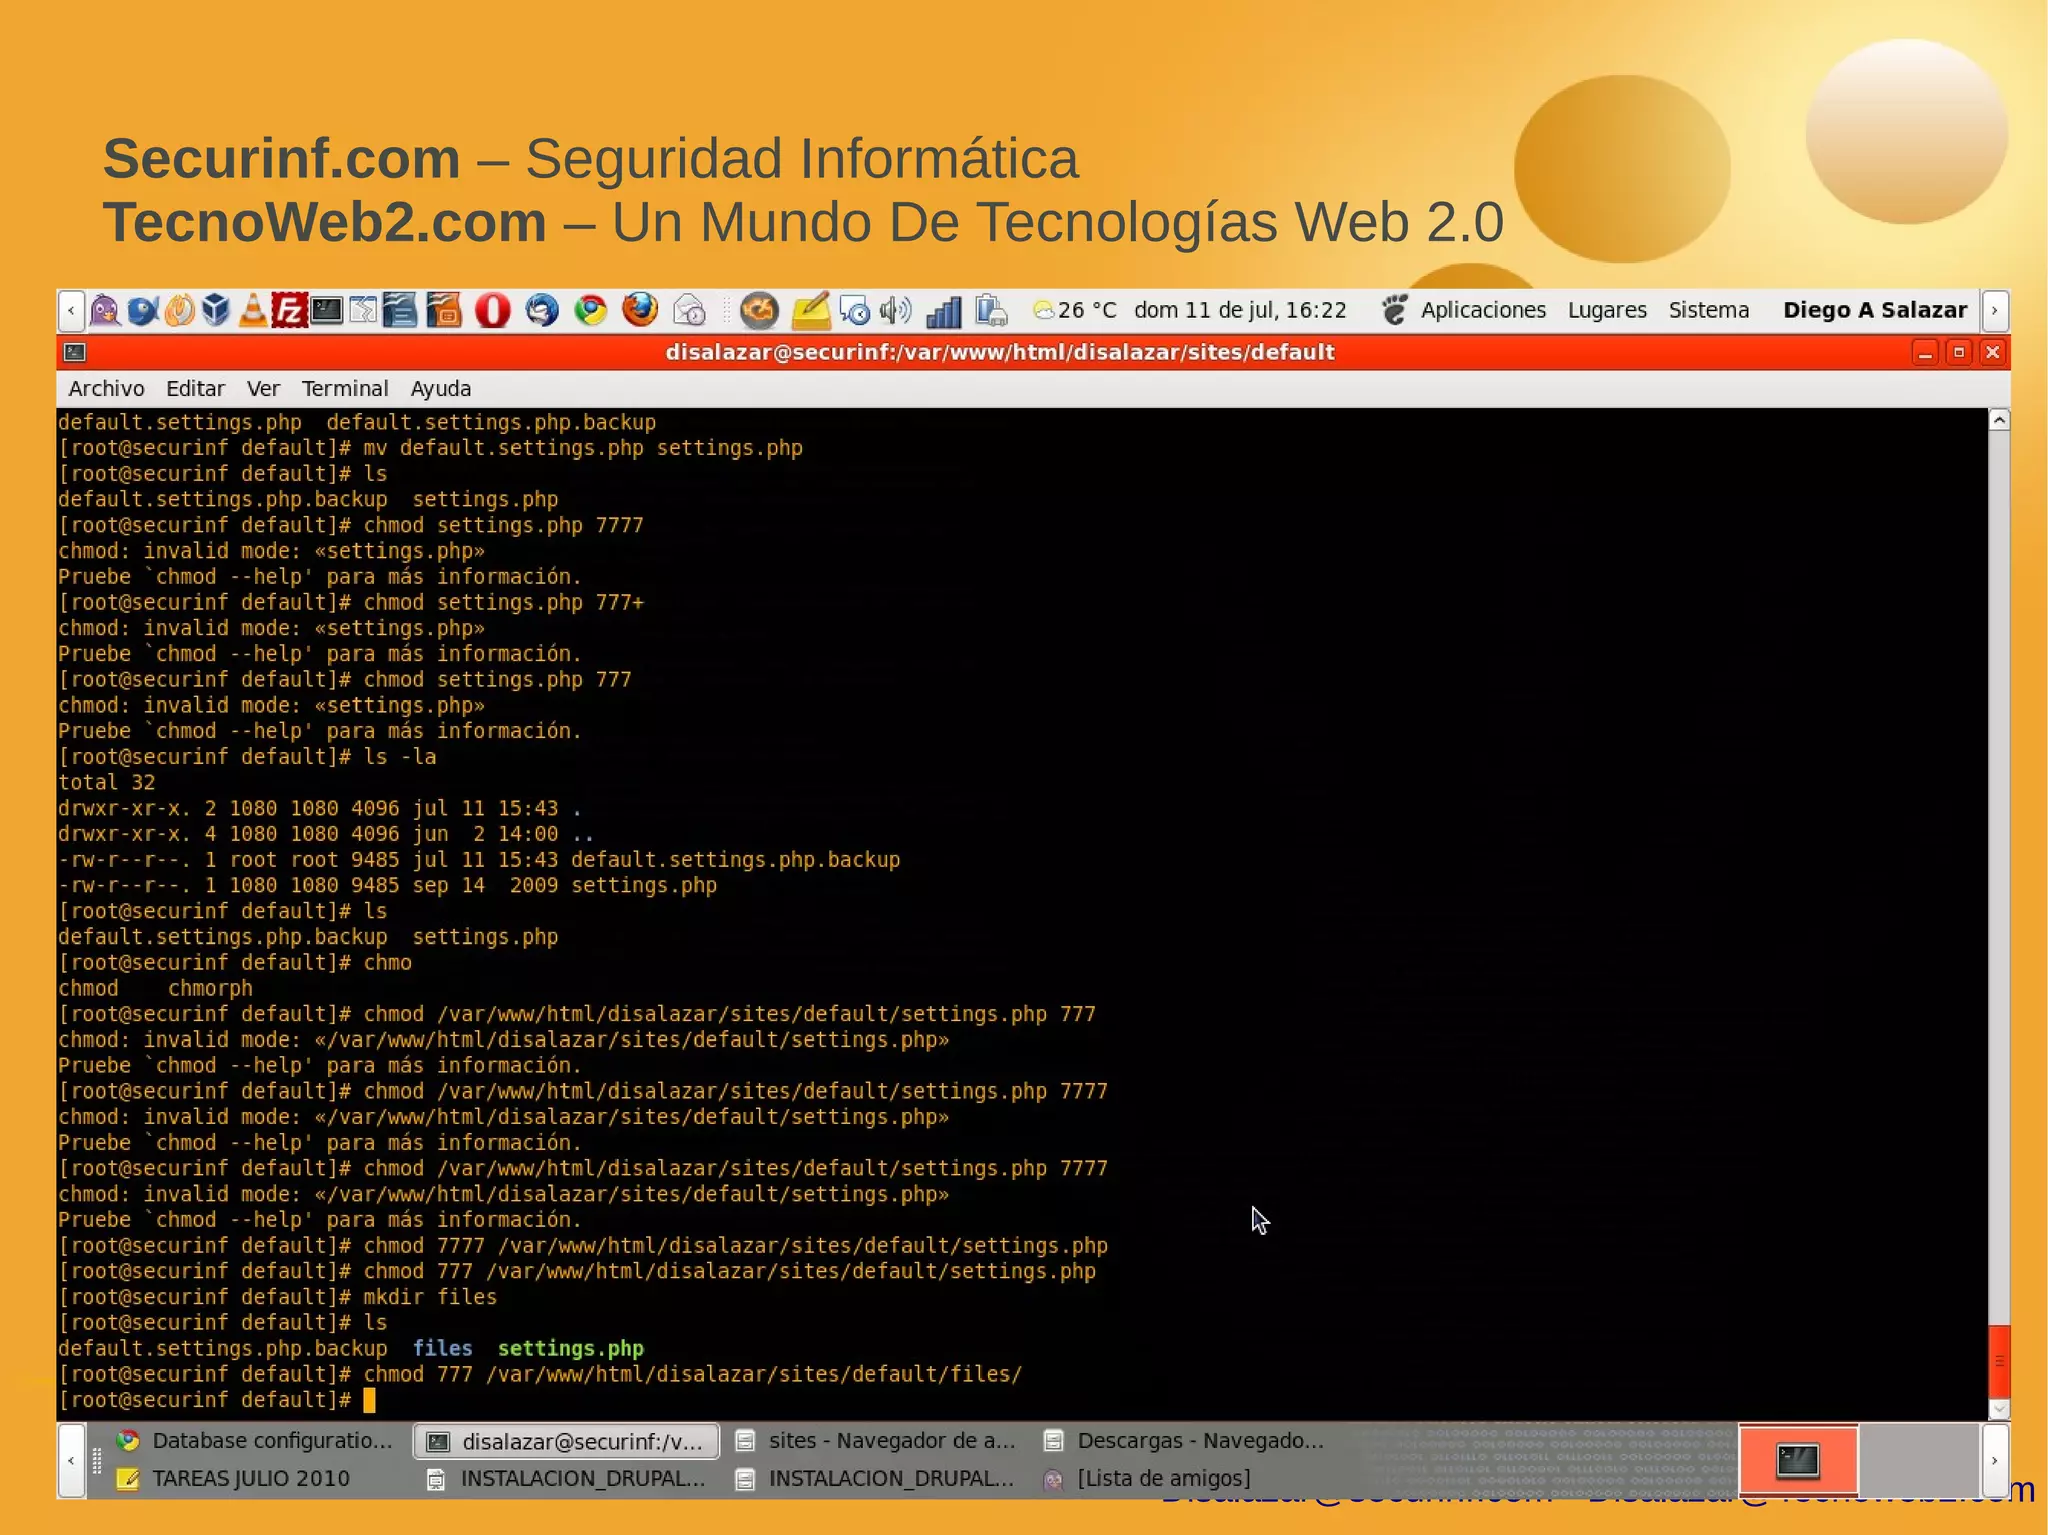
Task: Switch to Descargas - Navegador window
Action: (1185, 1440)
